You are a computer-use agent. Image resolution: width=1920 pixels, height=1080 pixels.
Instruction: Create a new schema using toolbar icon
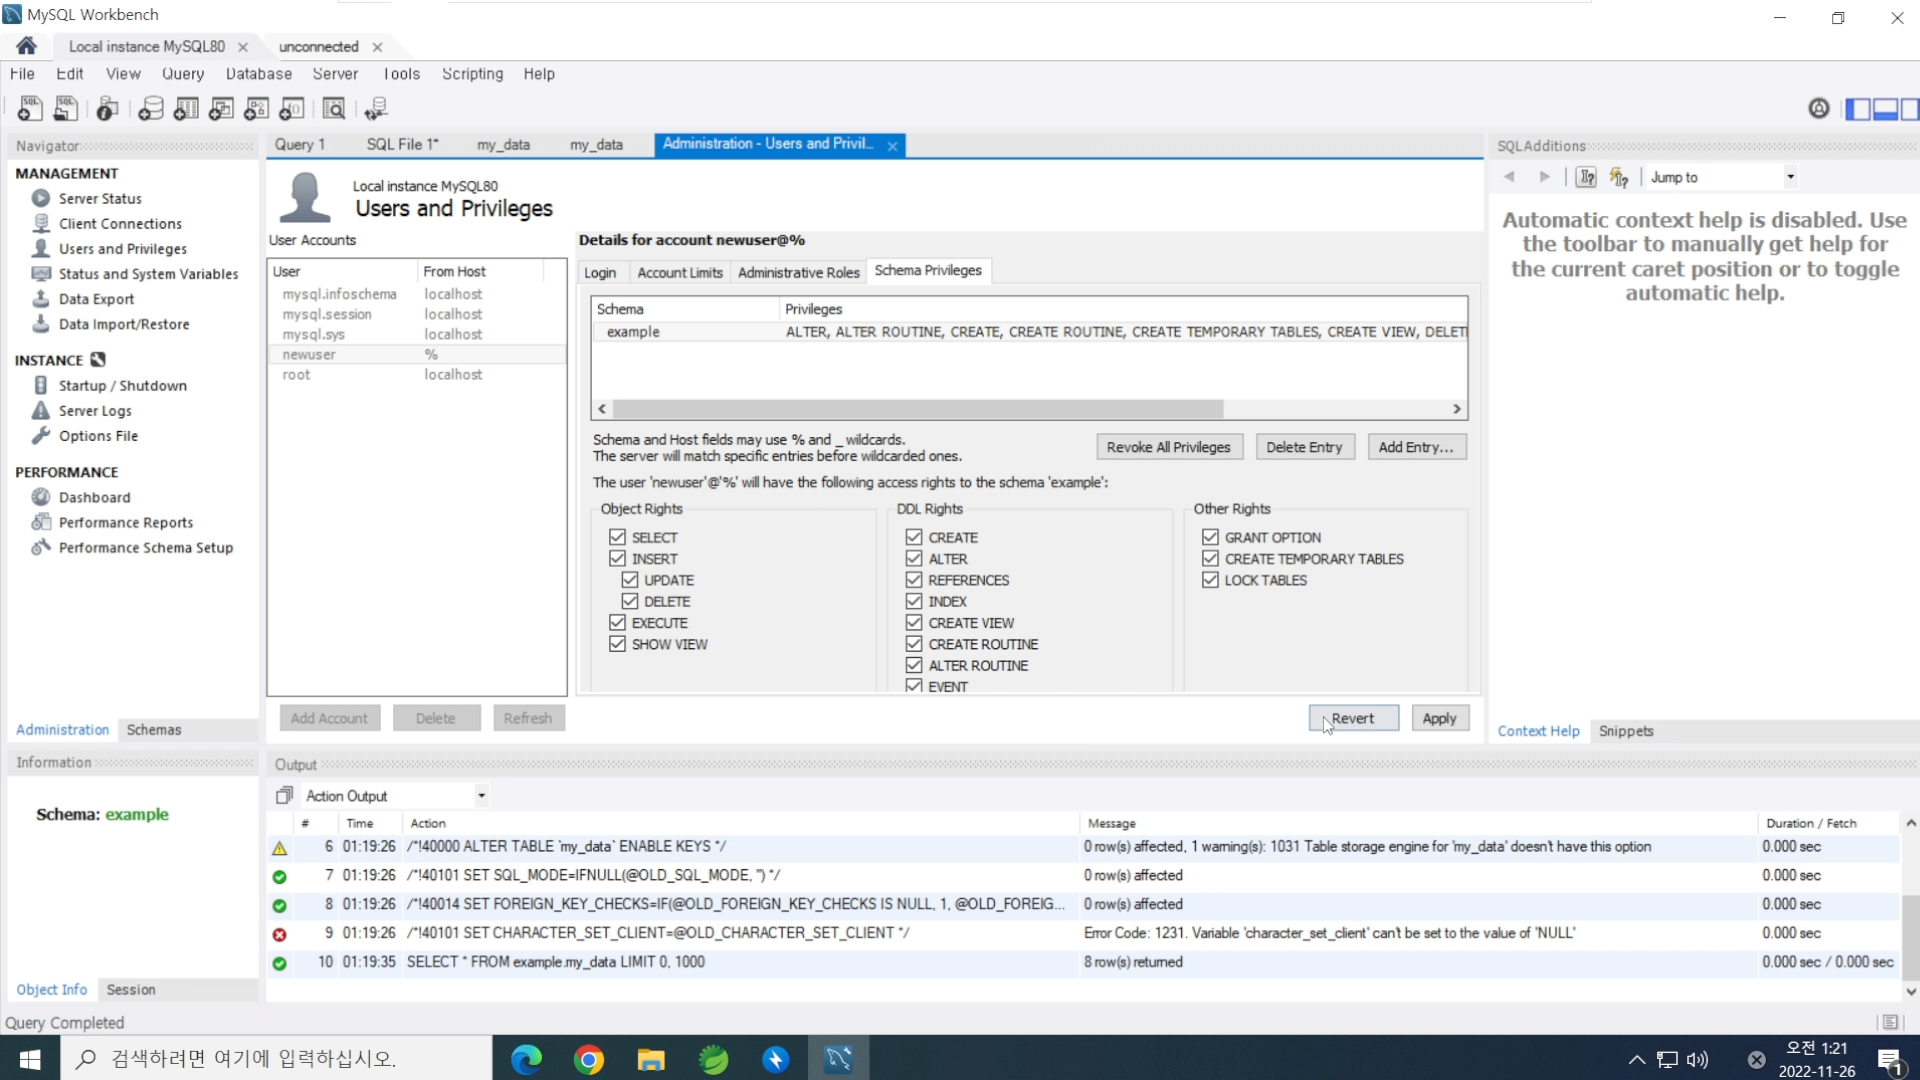151,108
